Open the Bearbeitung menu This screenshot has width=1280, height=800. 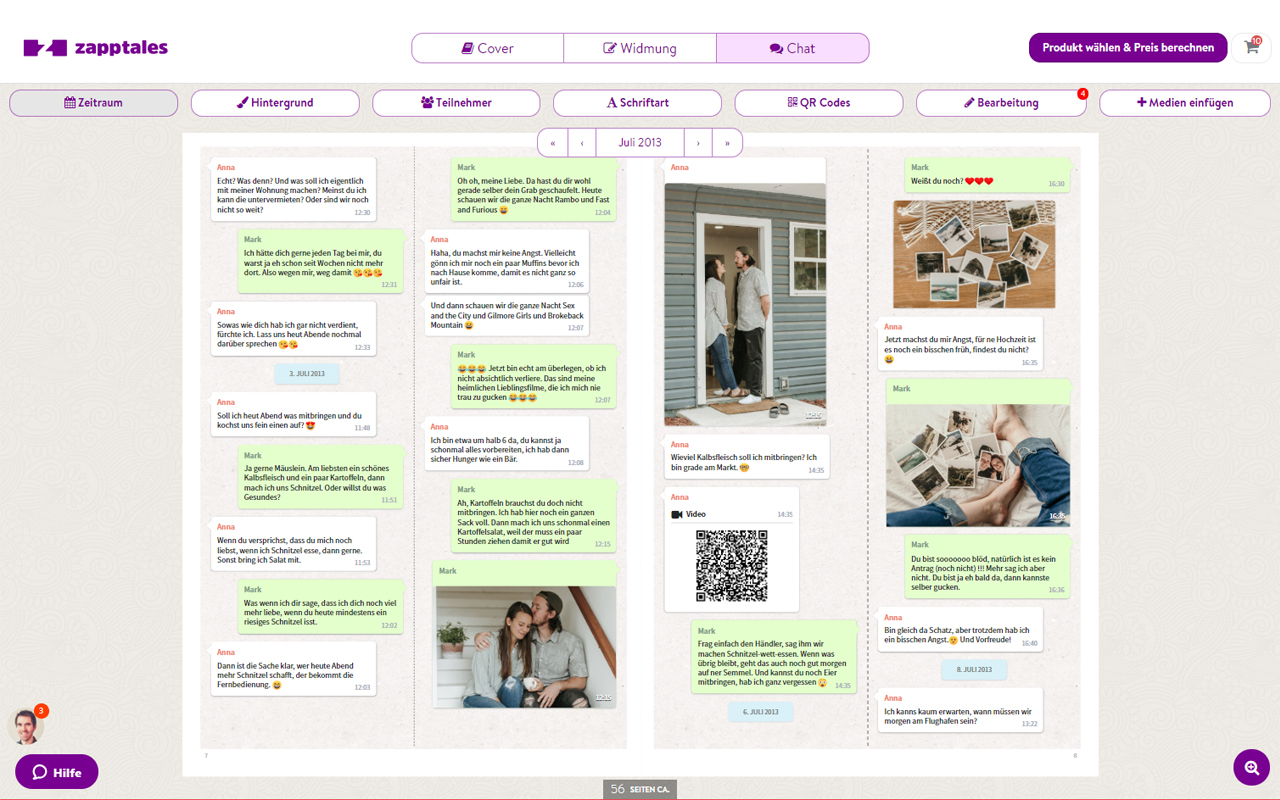(x=1000, y=103)
